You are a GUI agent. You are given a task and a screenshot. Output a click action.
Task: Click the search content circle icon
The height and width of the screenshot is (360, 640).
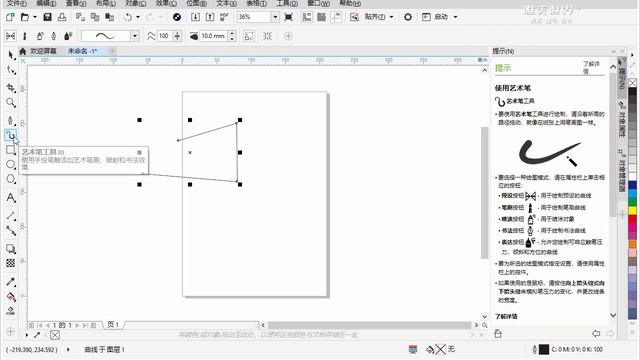coord(177,17)
